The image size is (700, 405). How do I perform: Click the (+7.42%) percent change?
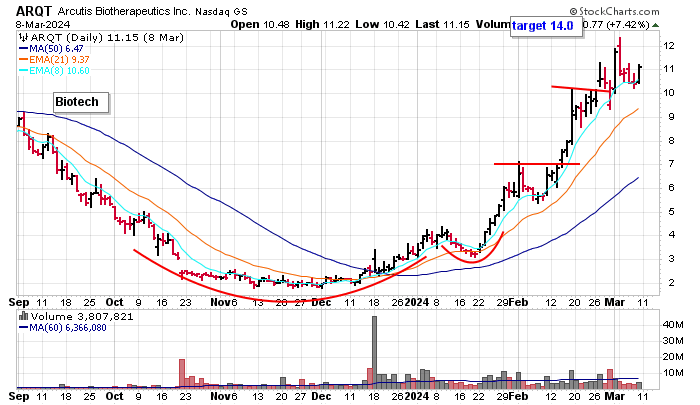point(627,25)
